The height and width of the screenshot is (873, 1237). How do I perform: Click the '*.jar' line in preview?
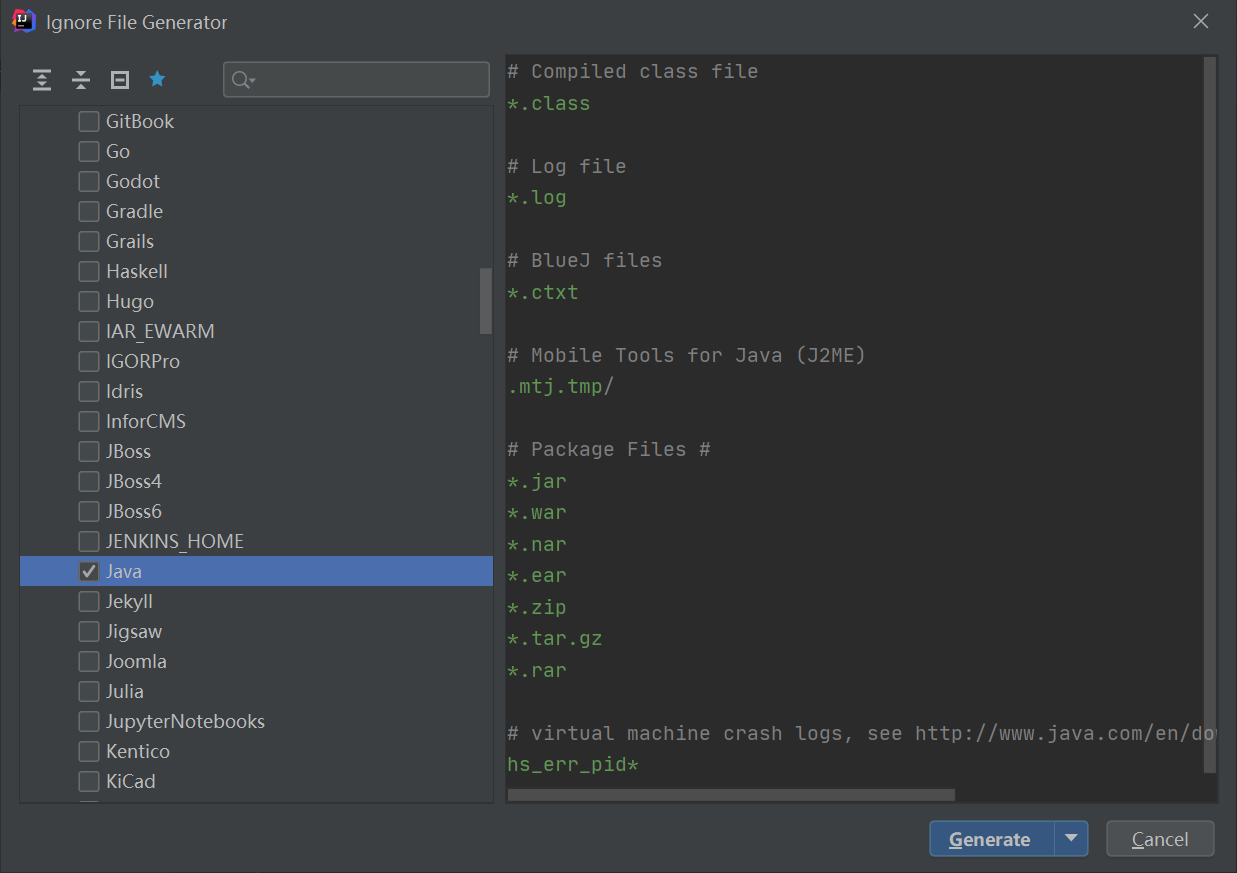537,481
